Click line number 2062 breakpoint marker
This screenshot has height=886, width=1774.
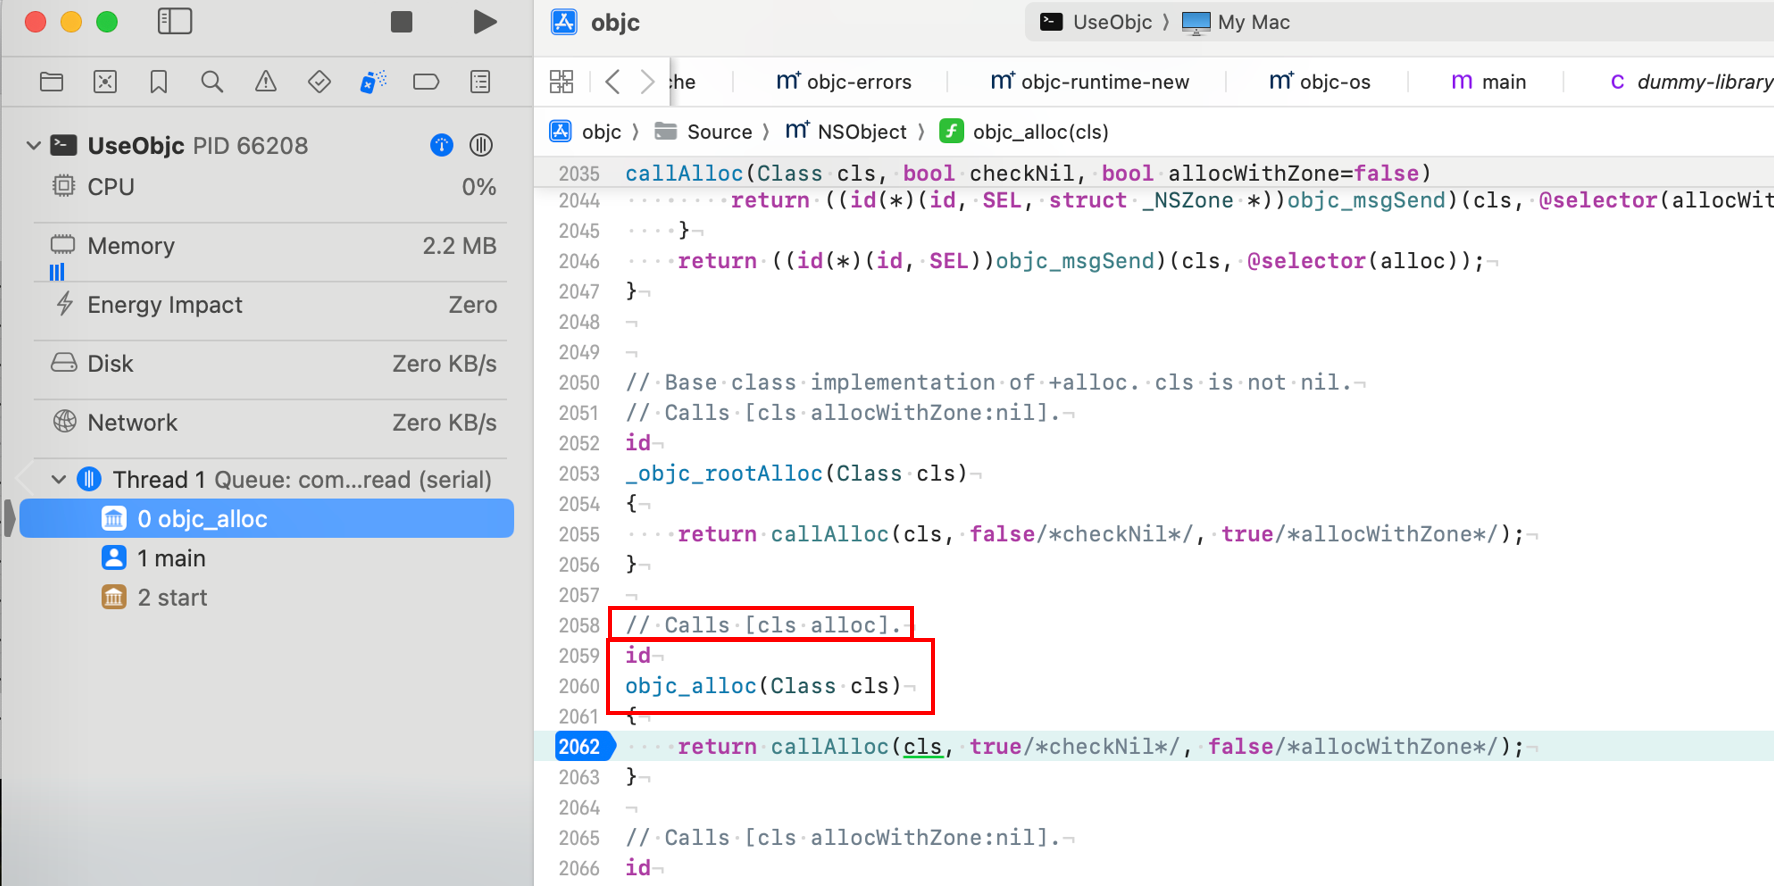584,747
